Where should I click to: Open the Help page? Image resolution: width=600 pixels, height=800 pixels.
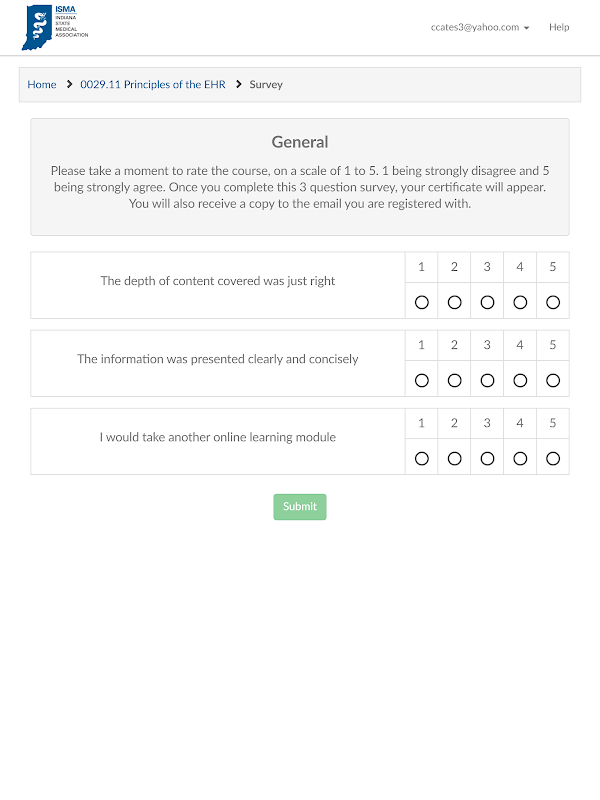(559, 27)
